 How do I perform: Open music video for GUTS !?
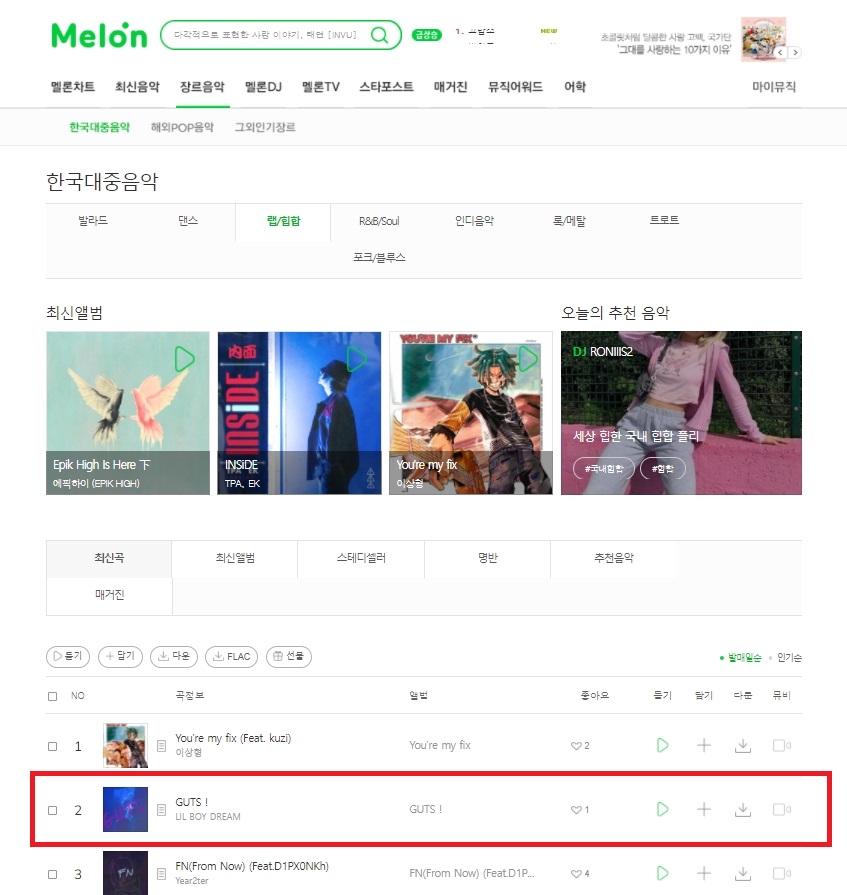pos(781,809)
